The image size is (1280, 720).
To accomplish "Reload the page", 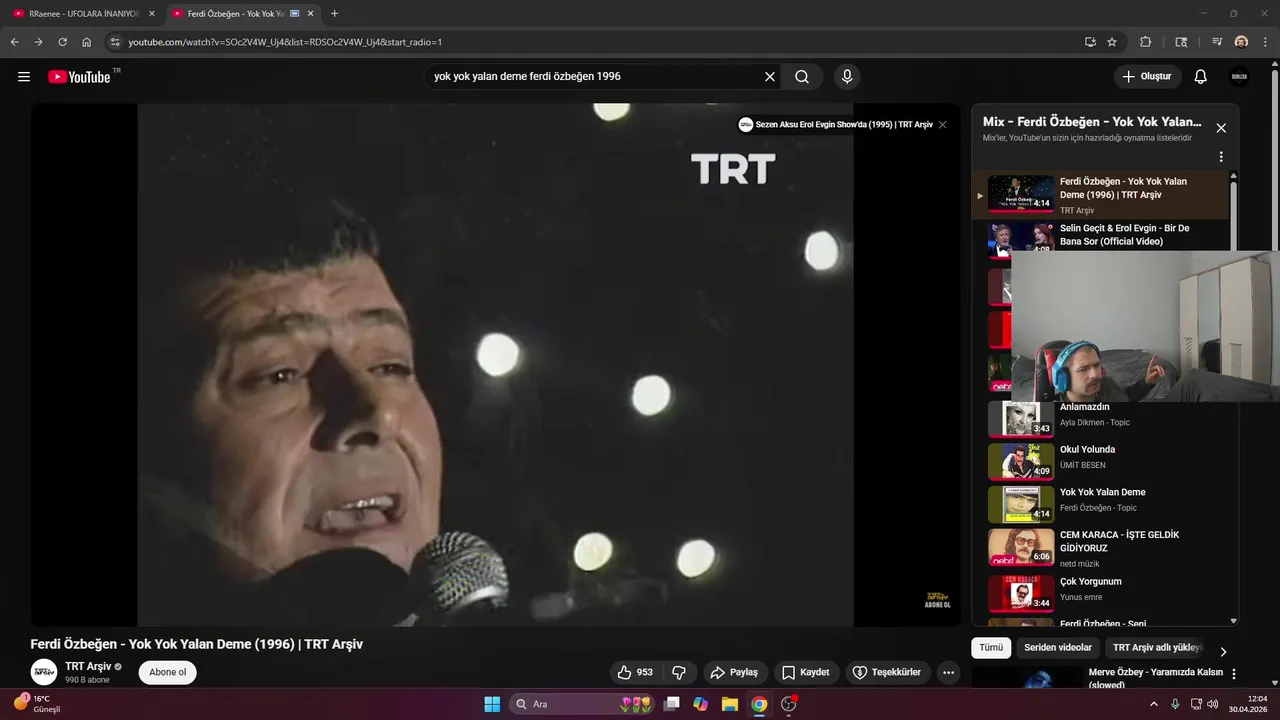I will pyautogui.click(x=62, y=42).
